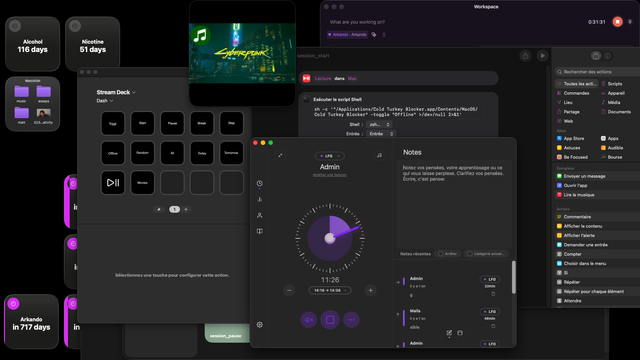Select the Commandes category
This screenshot has height=360, width=640.
[573, 93]
